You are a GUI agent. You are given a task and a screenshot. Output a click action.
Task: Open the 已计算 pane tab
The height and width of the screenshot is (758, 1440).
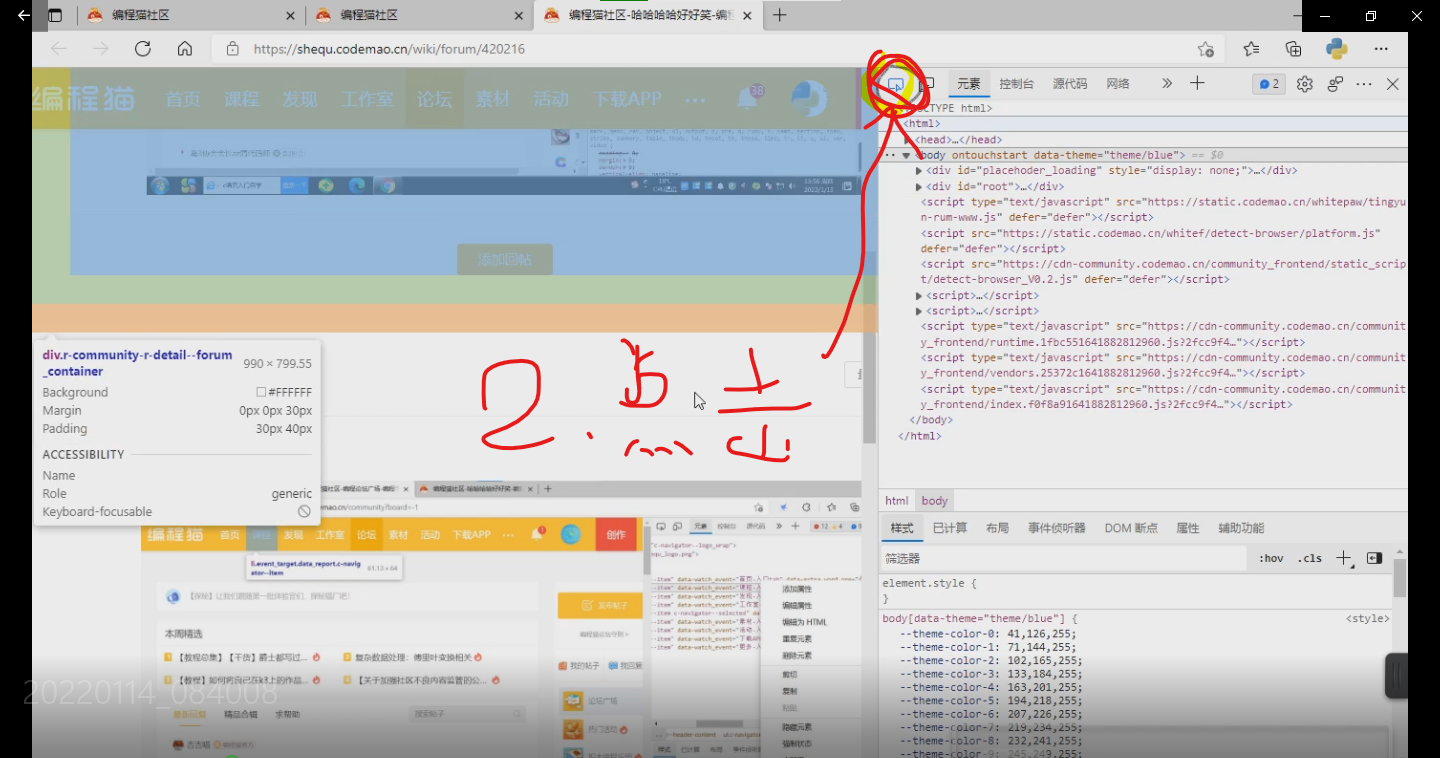click(950, 528)
